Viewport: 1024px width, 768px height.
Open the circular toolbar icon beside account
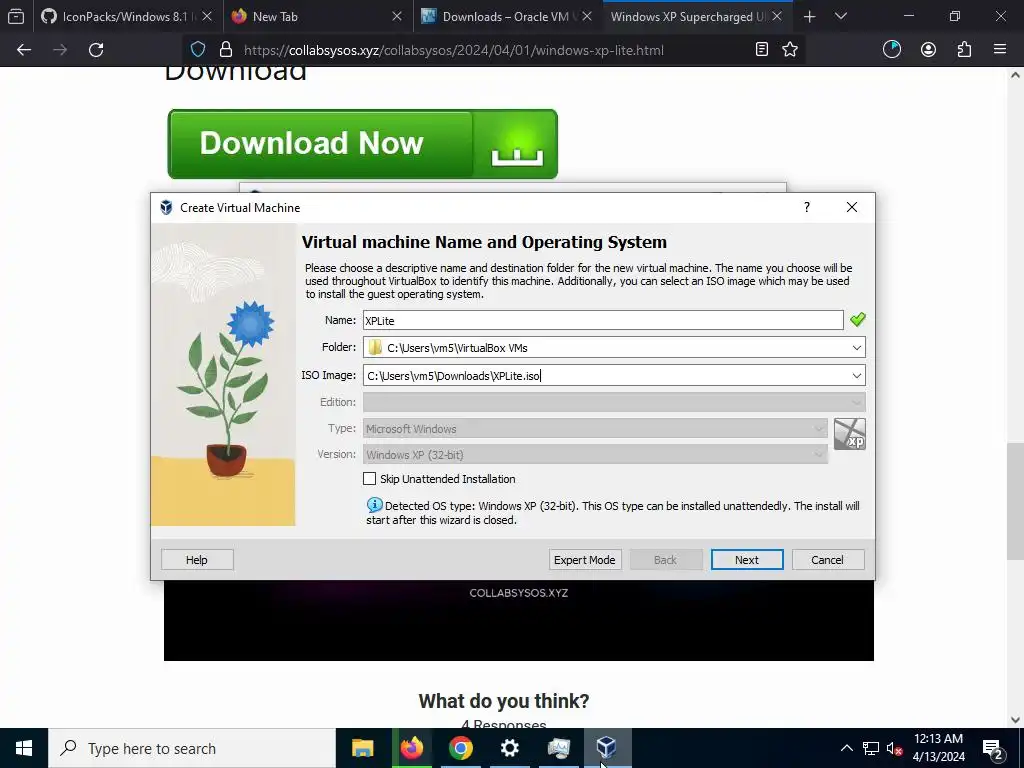pos(891,50)
